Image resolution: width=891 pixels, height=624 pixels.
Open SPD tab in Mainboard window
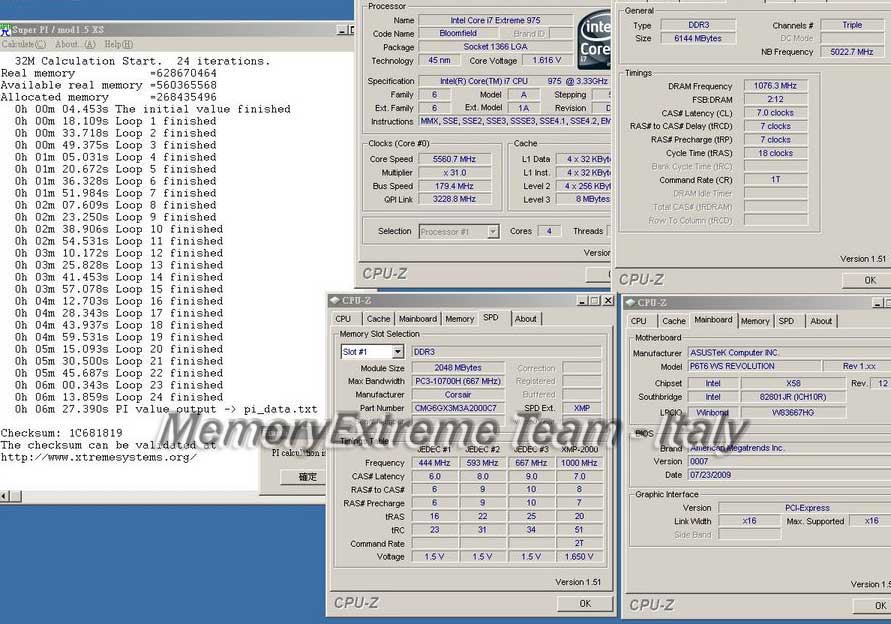click(786, 321)
